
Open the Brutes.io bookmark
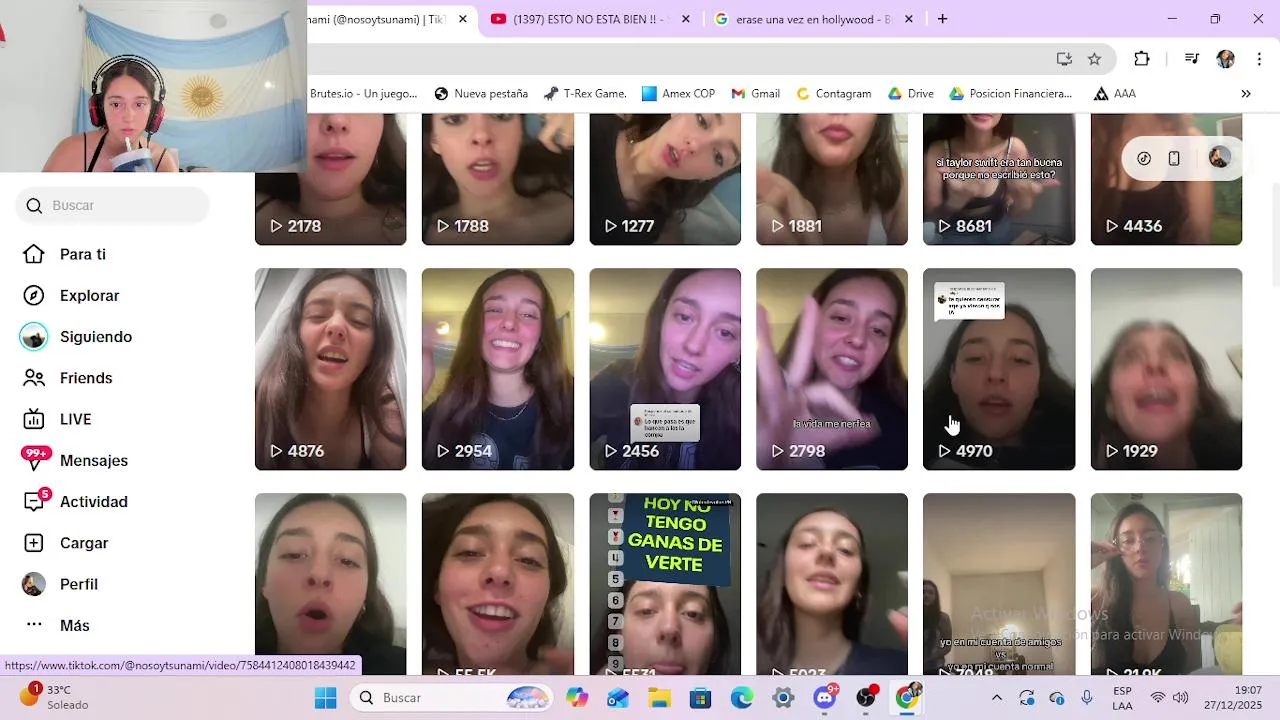click(363, 93)
